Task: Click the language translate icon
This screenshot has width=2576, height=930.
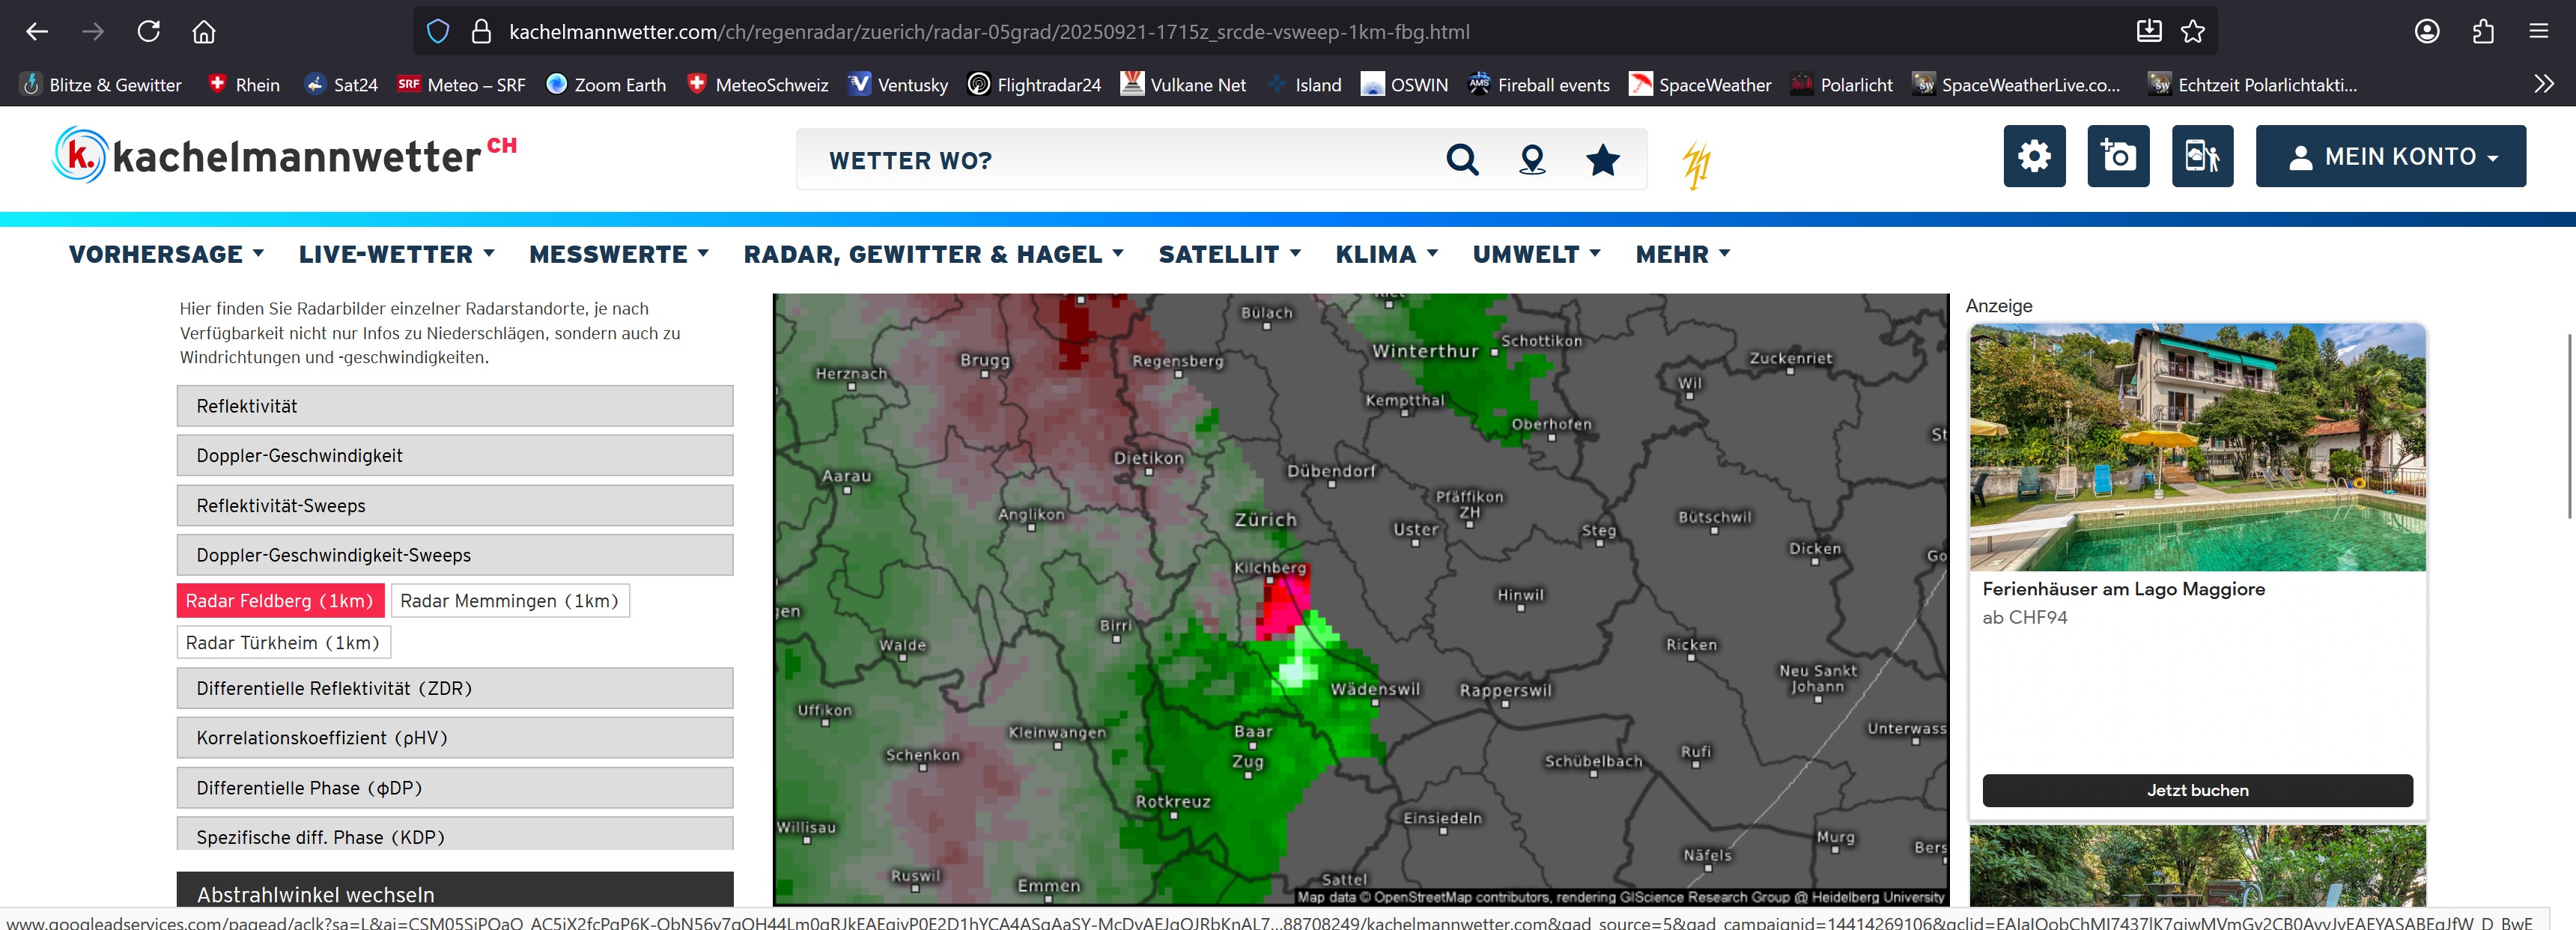Action: (x=2201, y=156)
